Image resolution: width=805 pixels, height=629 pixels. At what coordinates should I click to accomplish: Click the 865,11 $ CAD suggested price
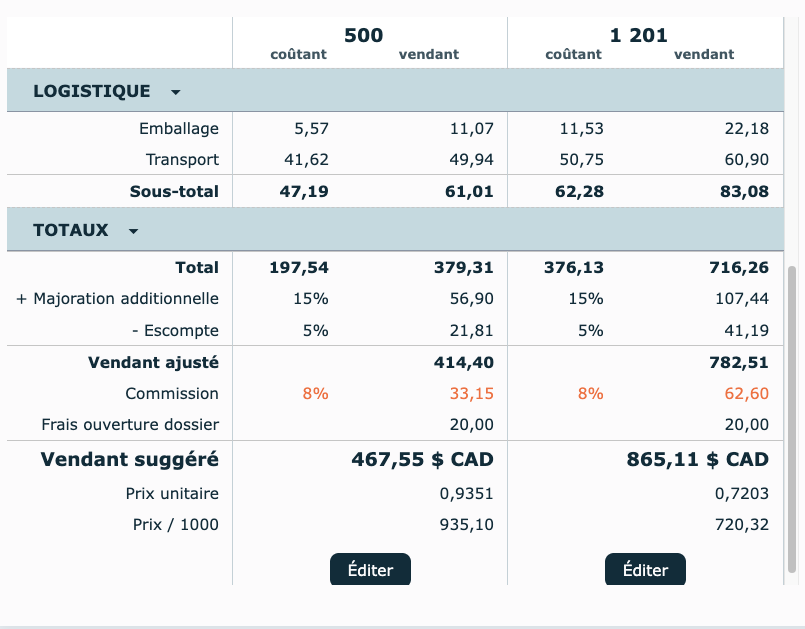click(x=697, y=460)
